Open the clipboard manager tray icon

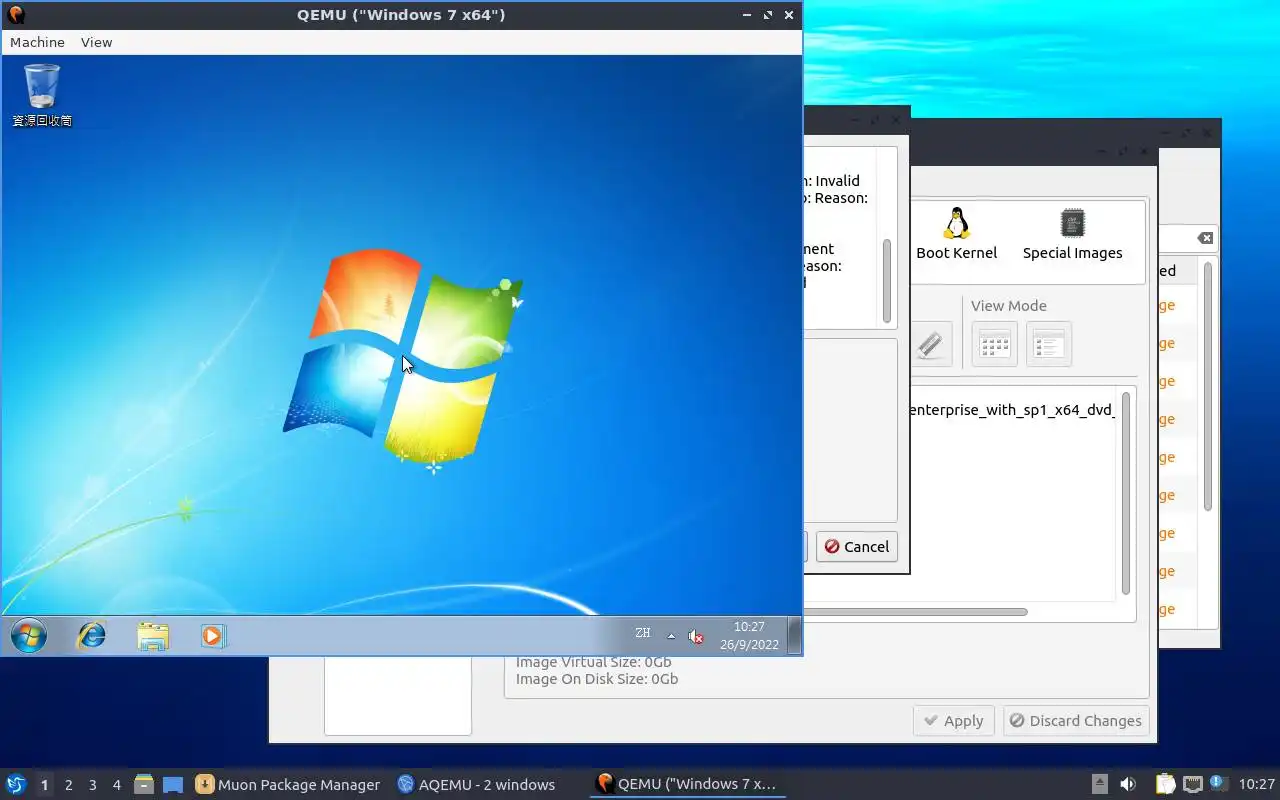[1165, 785]
